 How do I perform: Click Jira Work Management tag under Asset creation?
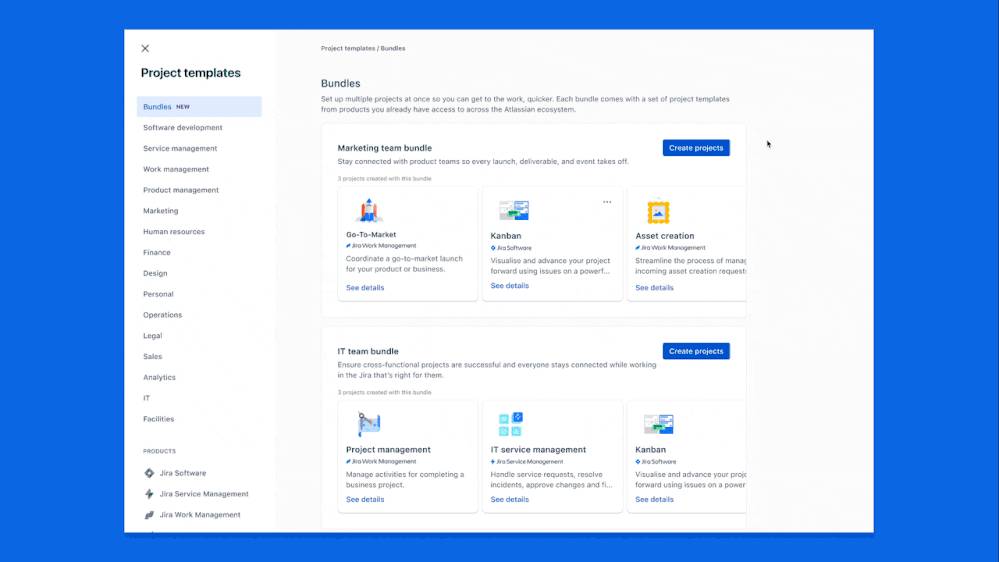point(670,248)
